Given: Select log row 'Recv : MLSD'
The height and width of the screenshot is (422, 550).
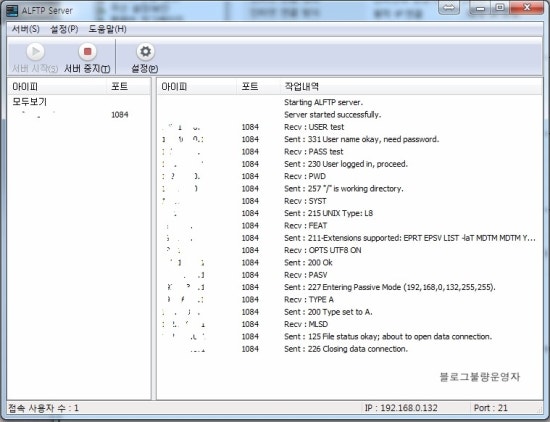Looking at the screenshot, I should pos(349,324).
